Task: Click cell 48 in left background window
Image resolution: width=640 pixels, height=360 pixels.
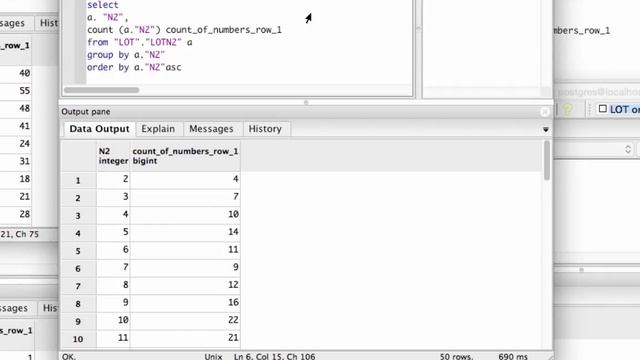Action: pos(16,108)
